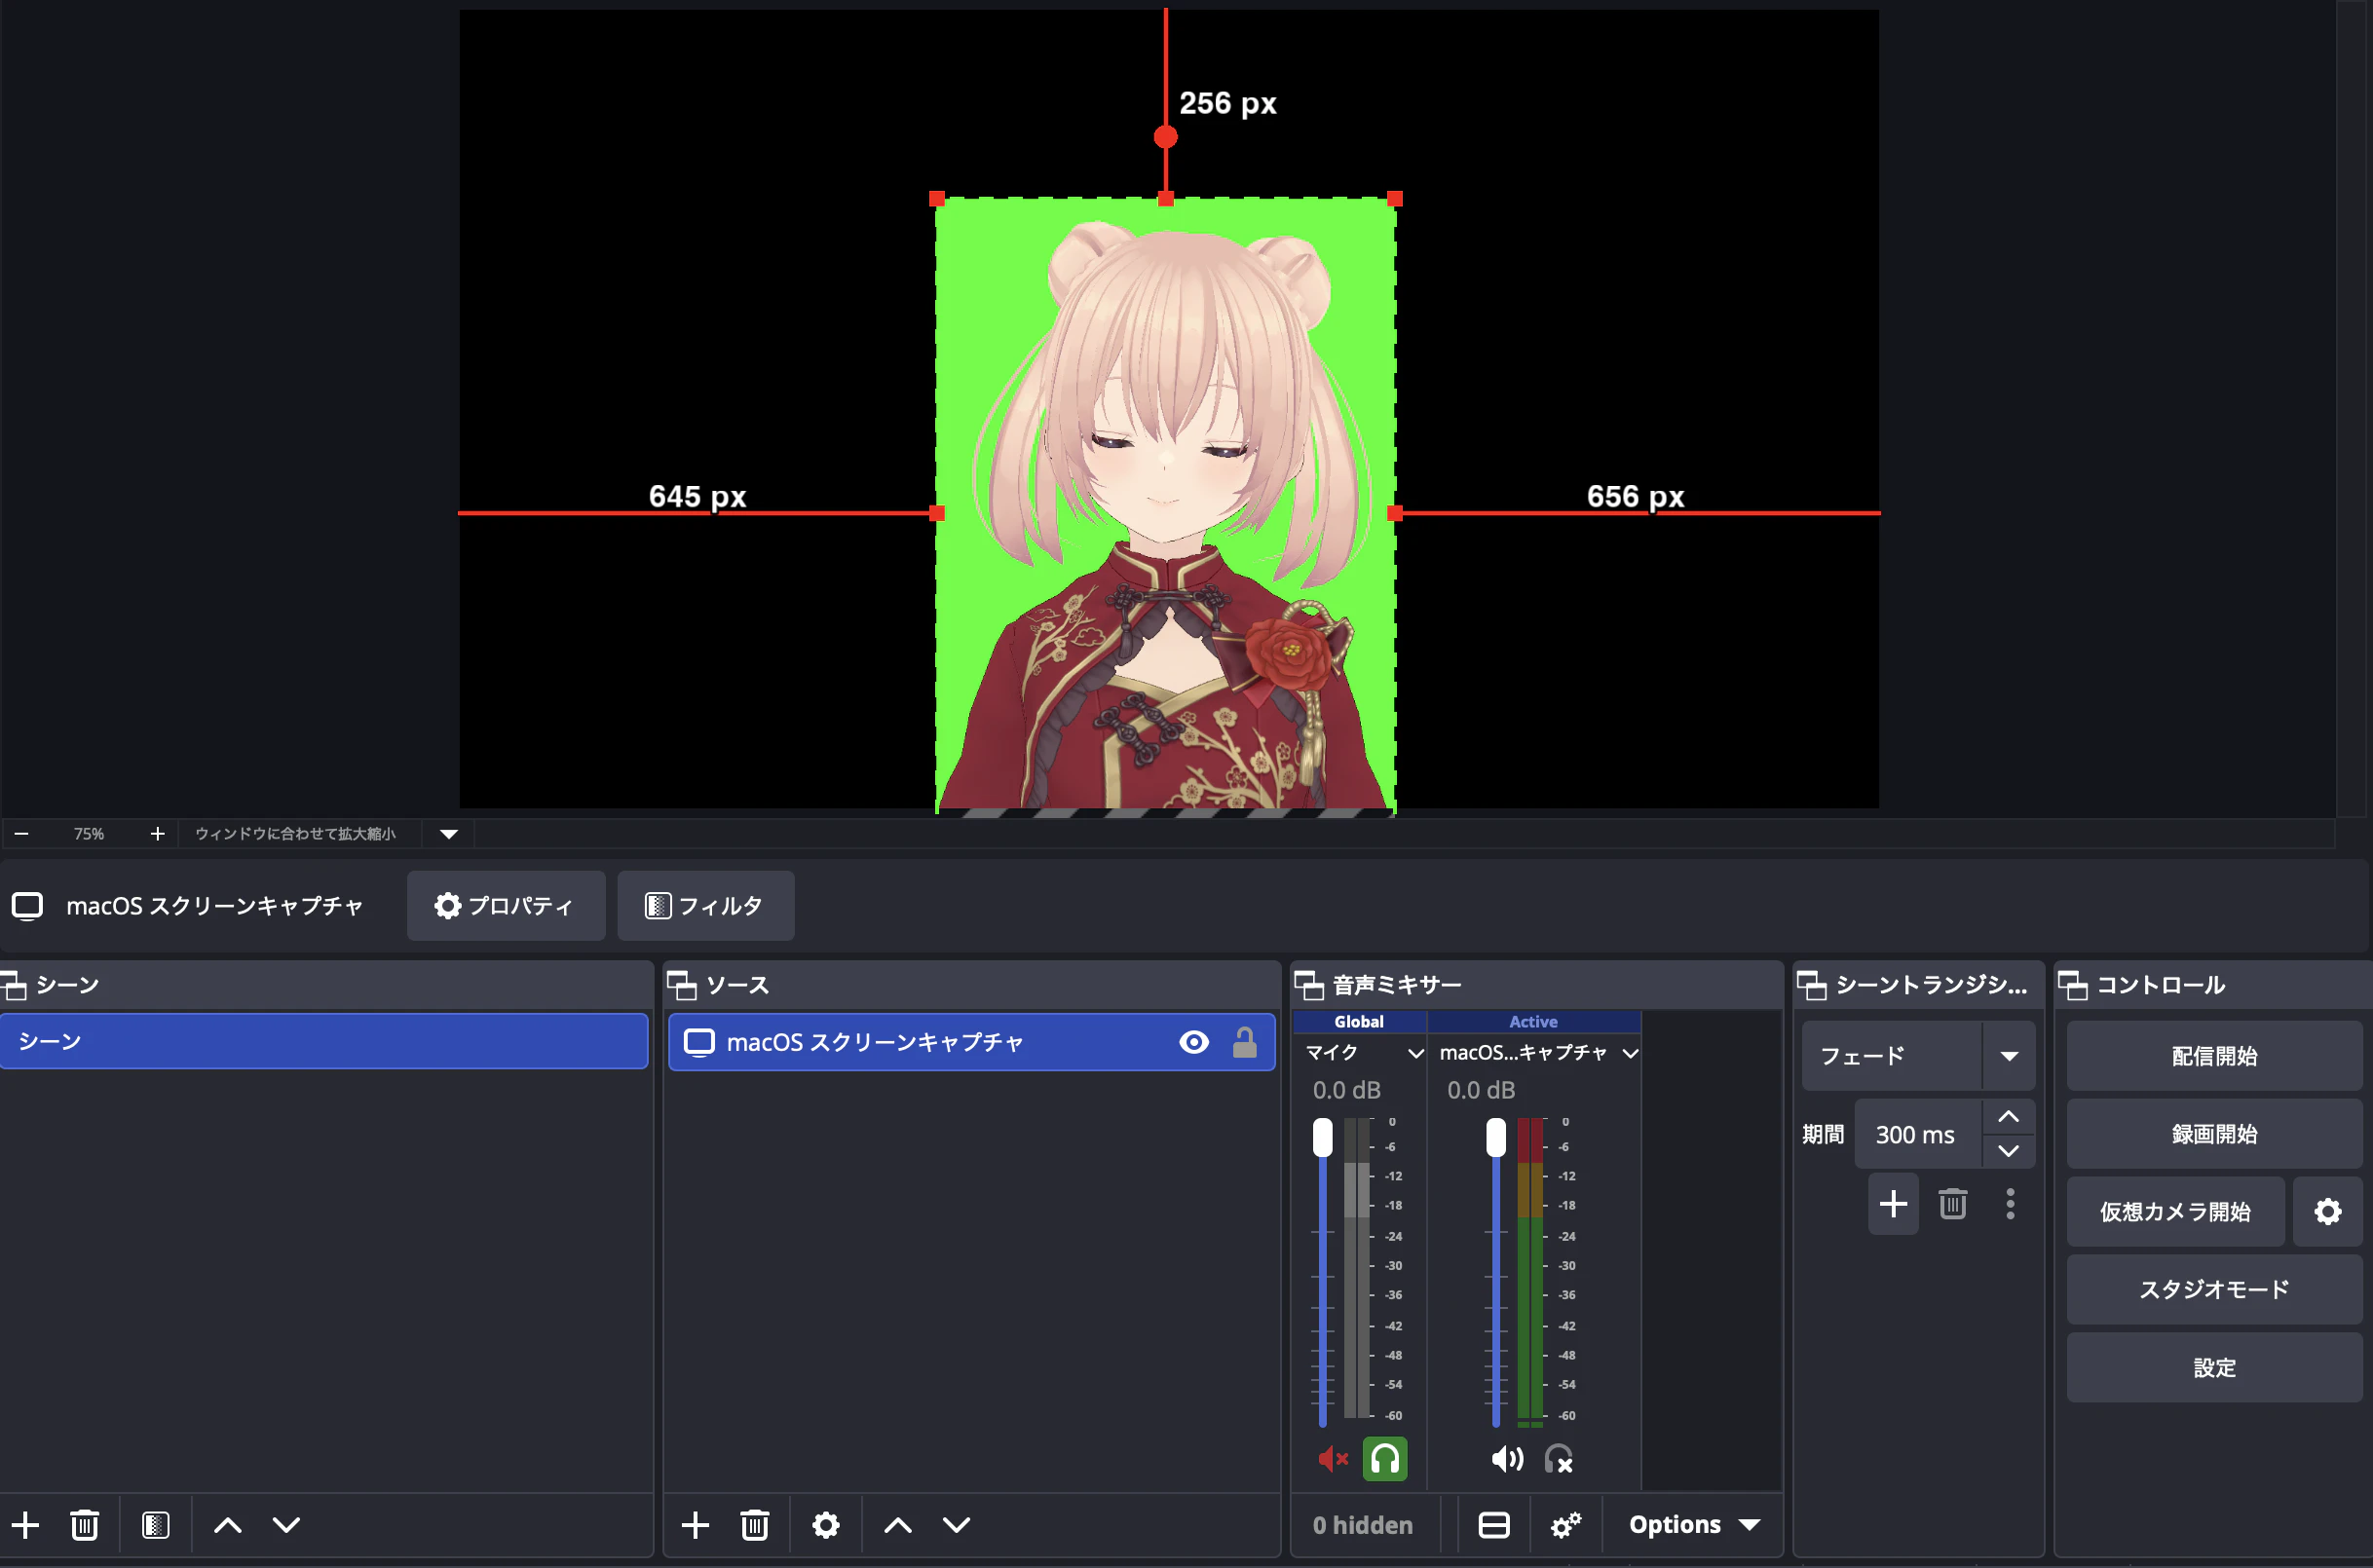The height and width of the screenshot is (1568, 2373).
Task: Open プロパティ for the selected source
Action: pos(506,906)
